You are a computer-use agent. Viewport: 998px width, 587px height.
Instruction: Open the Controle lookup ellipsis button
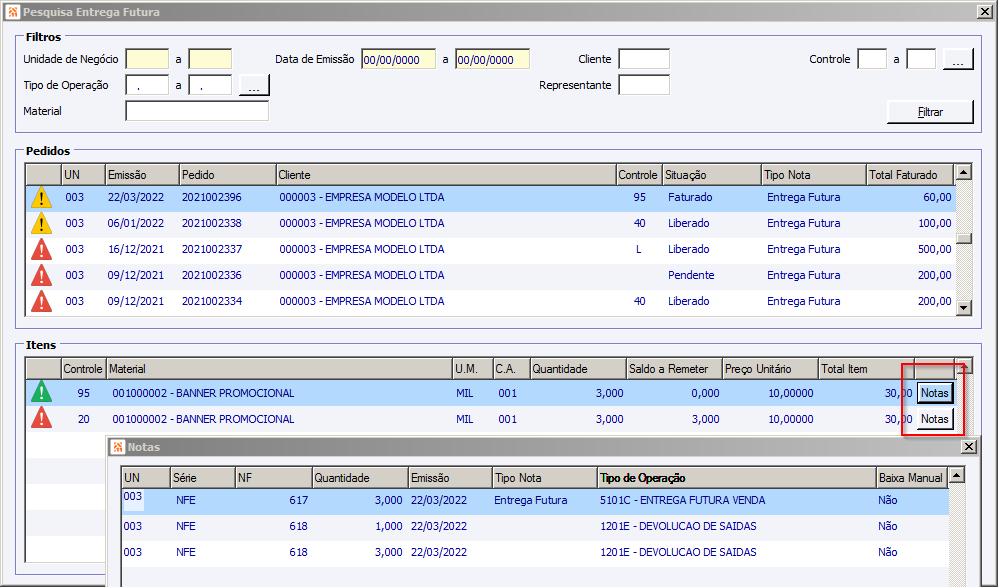[x=957, y=60]
